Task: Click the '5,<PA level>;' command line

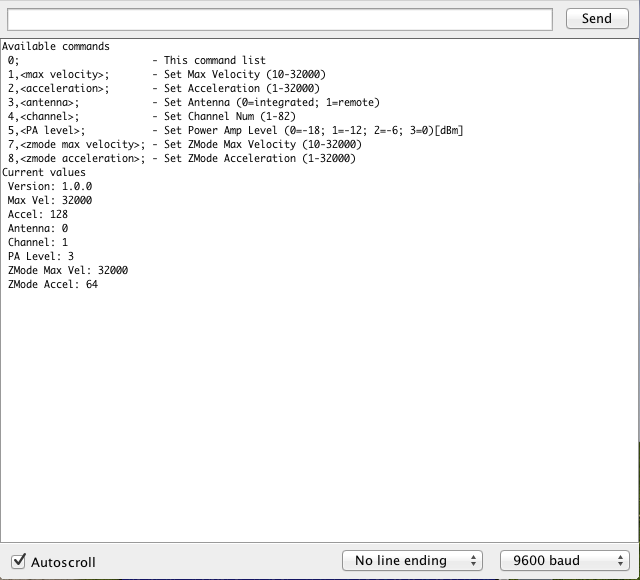Action: pyautogui.click(x=236, y=130)
